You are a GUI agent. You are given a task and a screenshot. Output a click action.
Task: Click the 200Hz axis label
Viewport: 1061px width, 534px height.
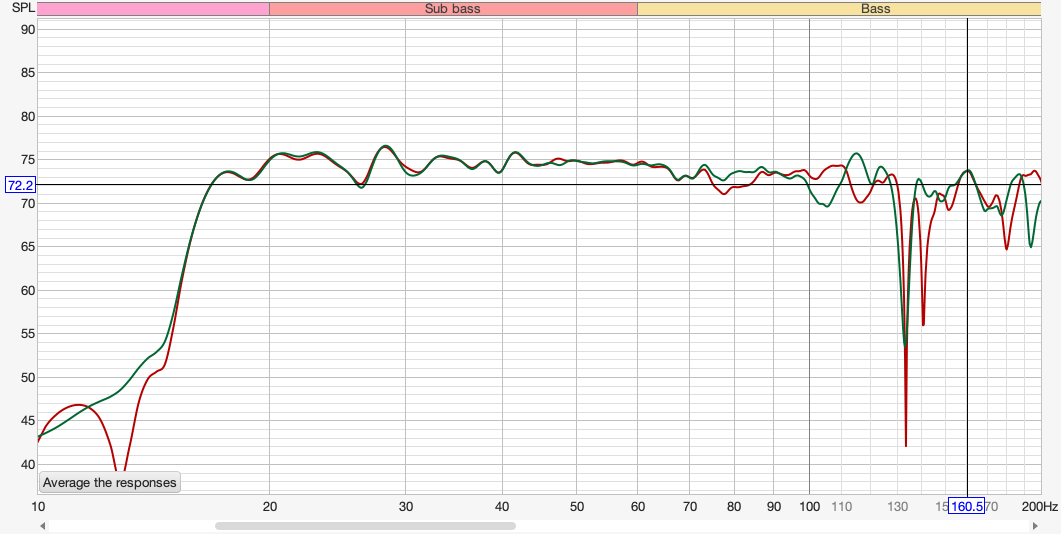1040,506
